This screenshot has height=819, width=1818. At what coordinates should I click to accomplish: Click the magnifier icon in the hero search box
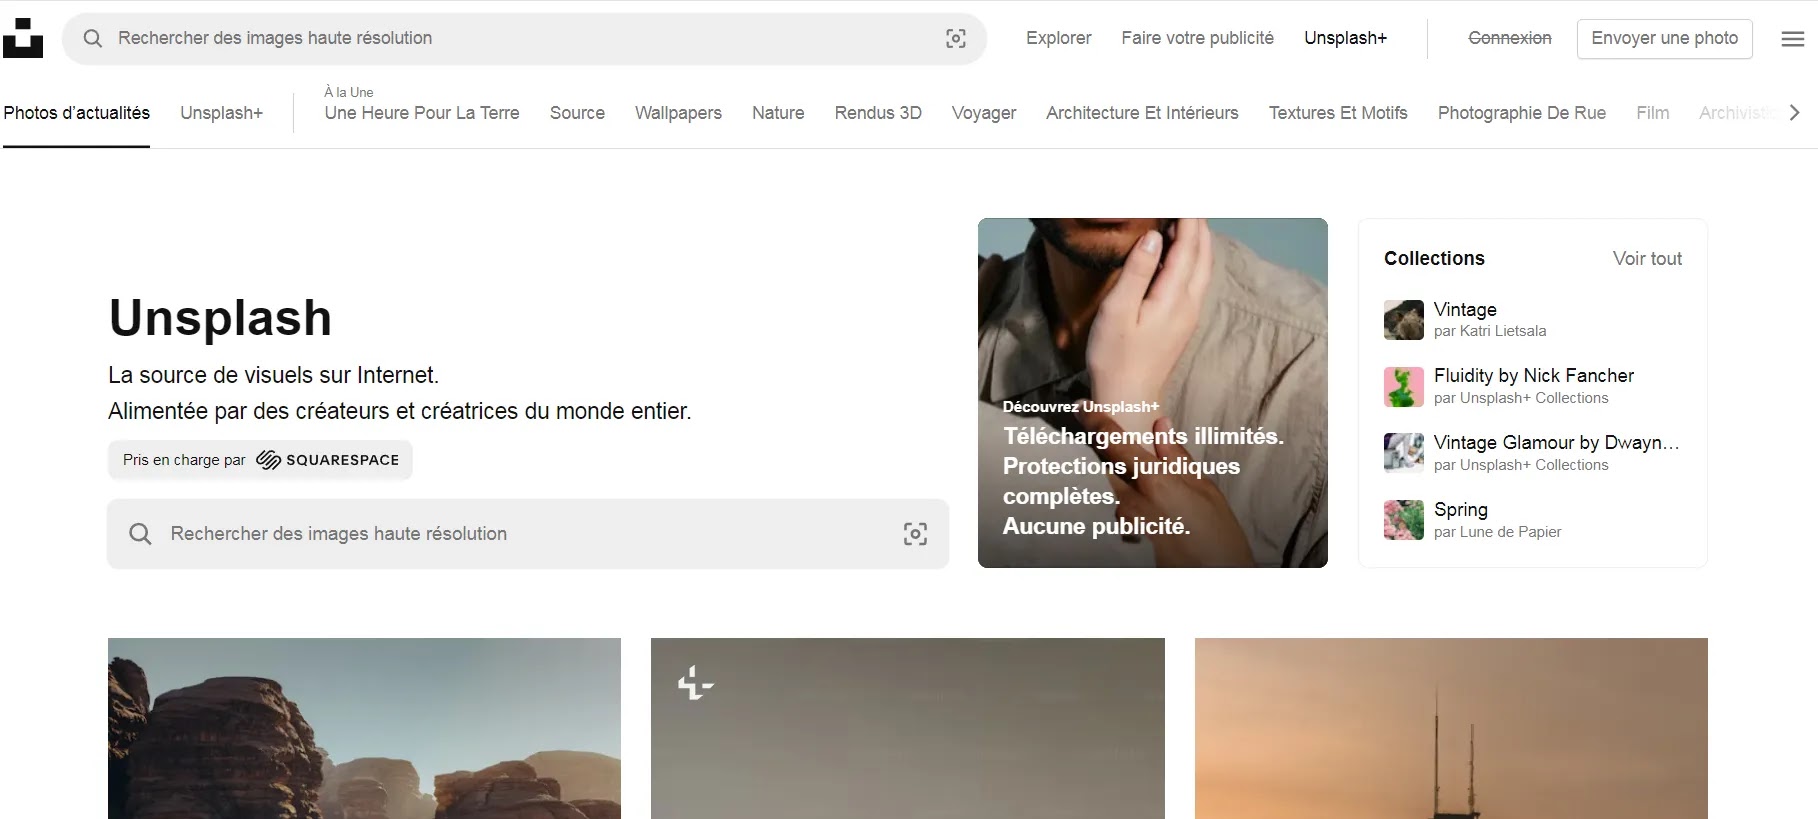(x=141, y=534)
